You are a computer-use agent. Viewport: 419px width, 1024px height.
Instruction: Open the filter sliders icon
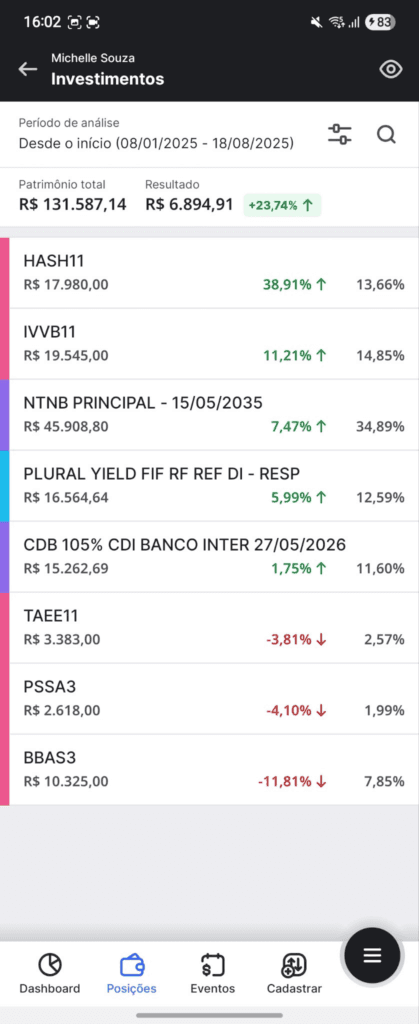click(x=339, y=135)
